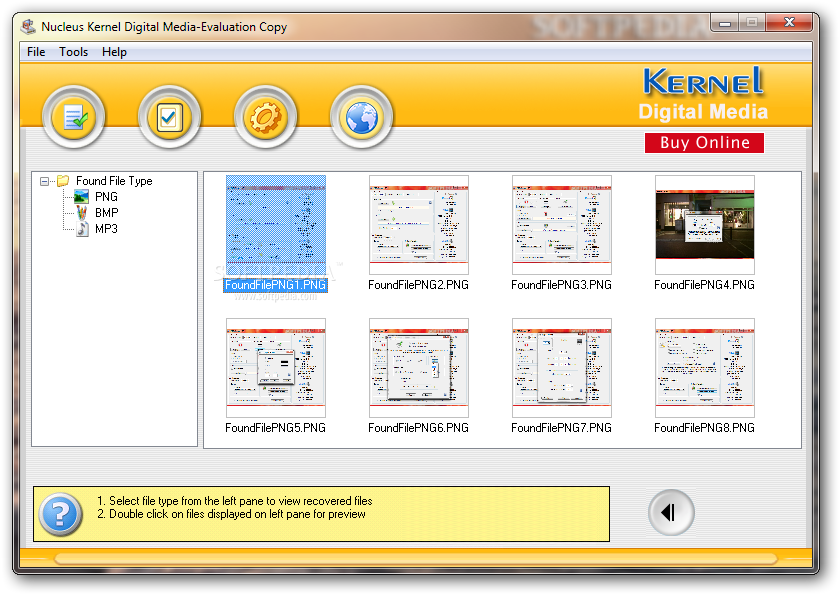Image resolution: width=840 pixels, height=595 pixels.
Task: Select thumbnail of FoundFilePNG2.PNG
Action: (419, 225)
